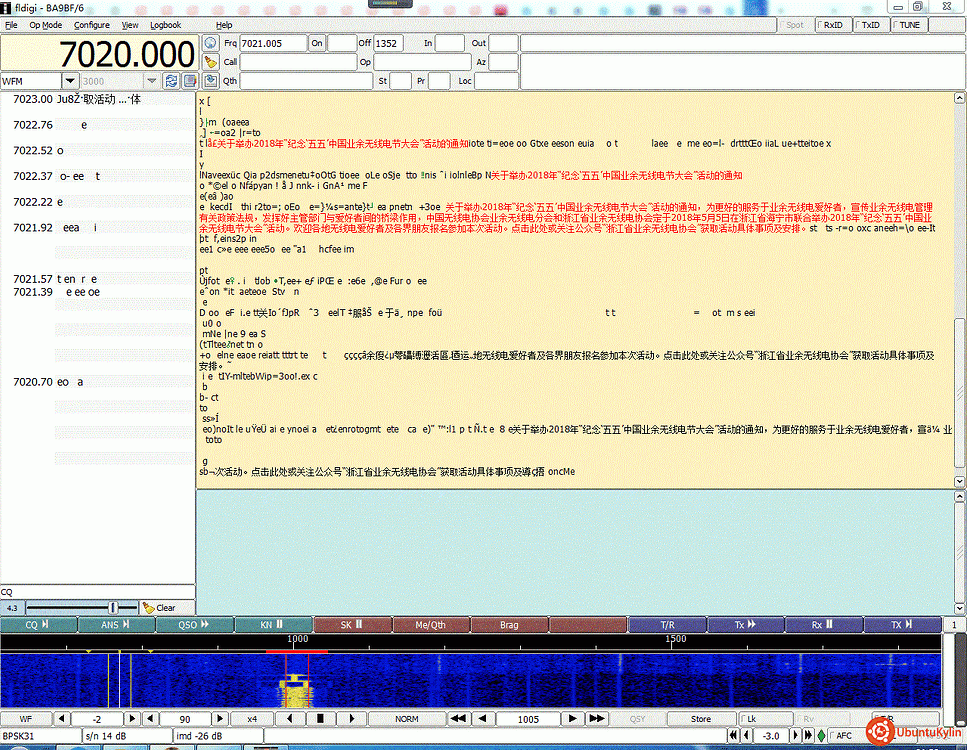Click the CQ macro button
The image size is (967, 750).
click(38, 625)
